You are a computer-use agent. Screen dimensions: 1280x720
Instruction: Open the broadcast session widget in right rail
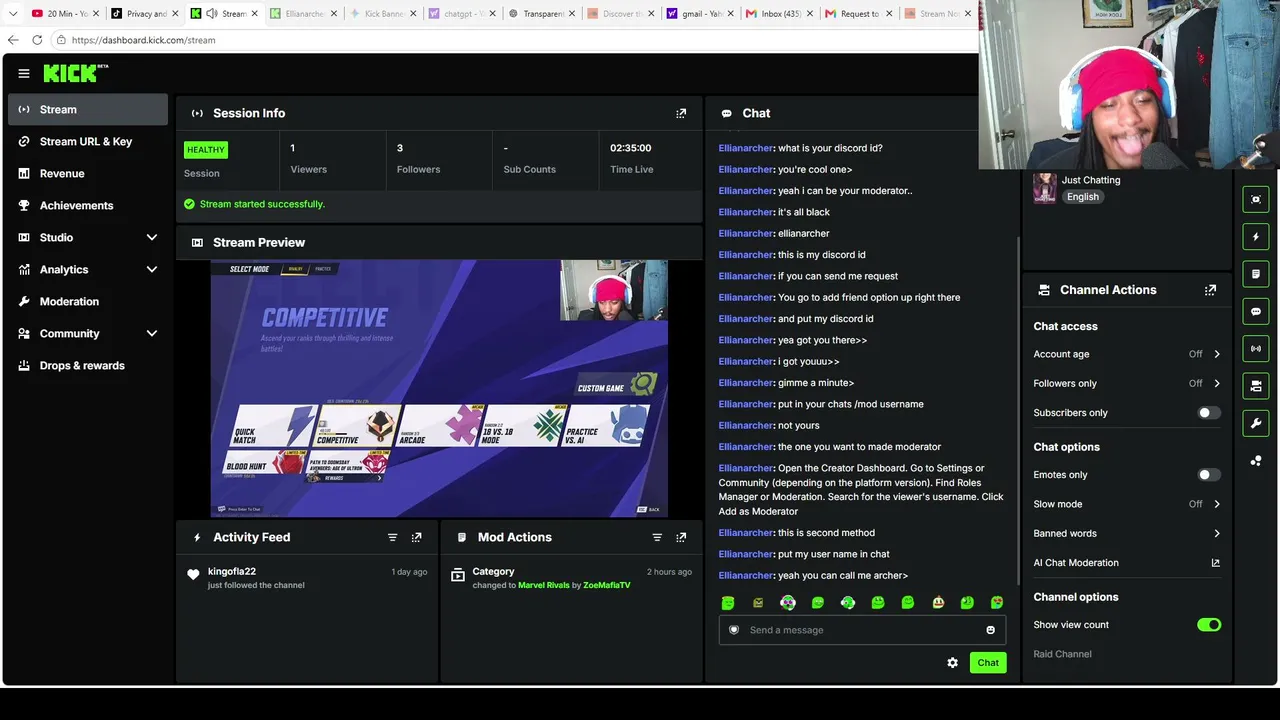(x=1256, y=348)
